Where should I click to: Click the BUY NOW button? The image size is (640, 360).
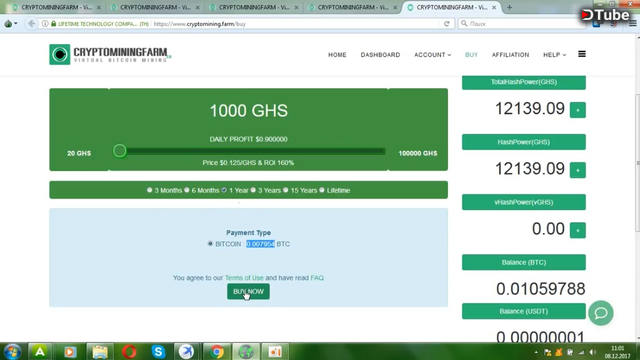248,291
